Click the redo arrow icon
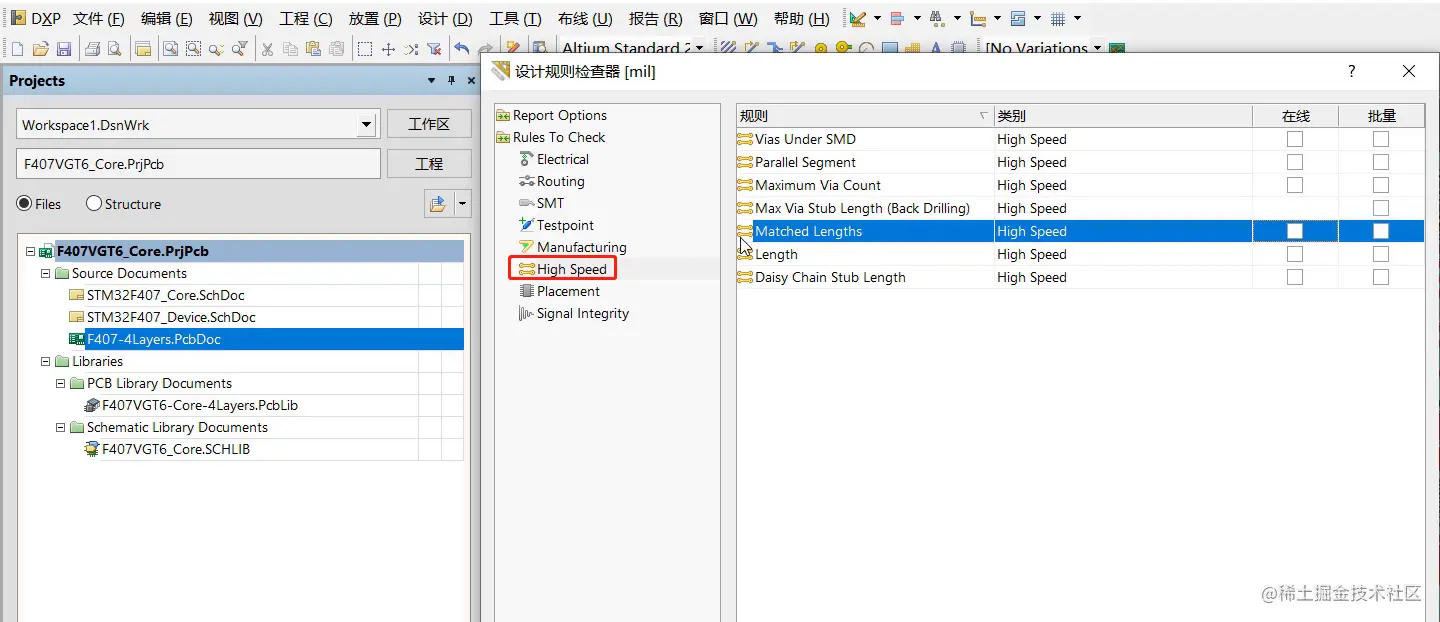1440x622 pixels. (x=485, y=49)
